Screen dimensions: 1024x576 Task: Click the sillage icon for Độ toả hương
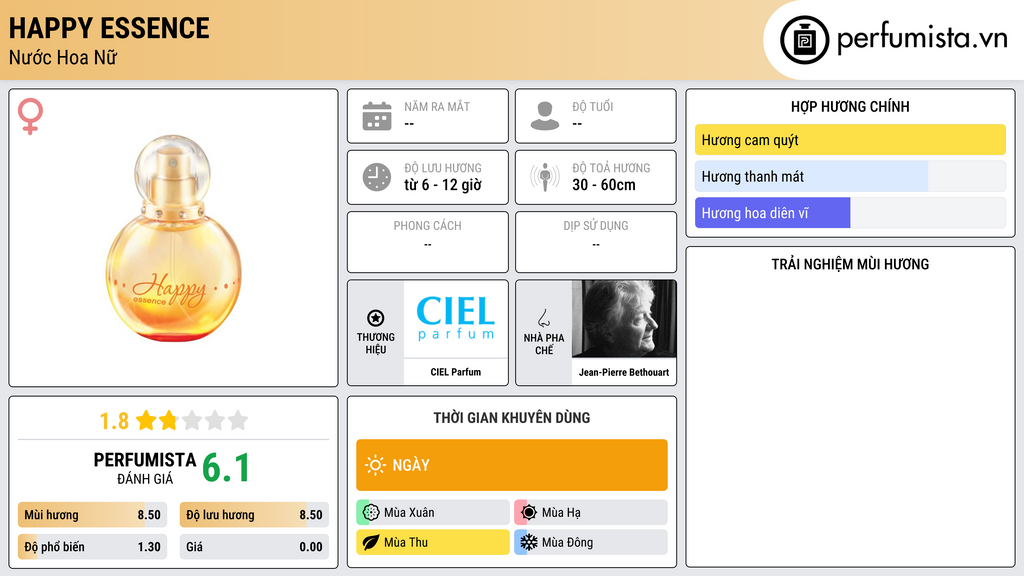click(x=545, y=177)
